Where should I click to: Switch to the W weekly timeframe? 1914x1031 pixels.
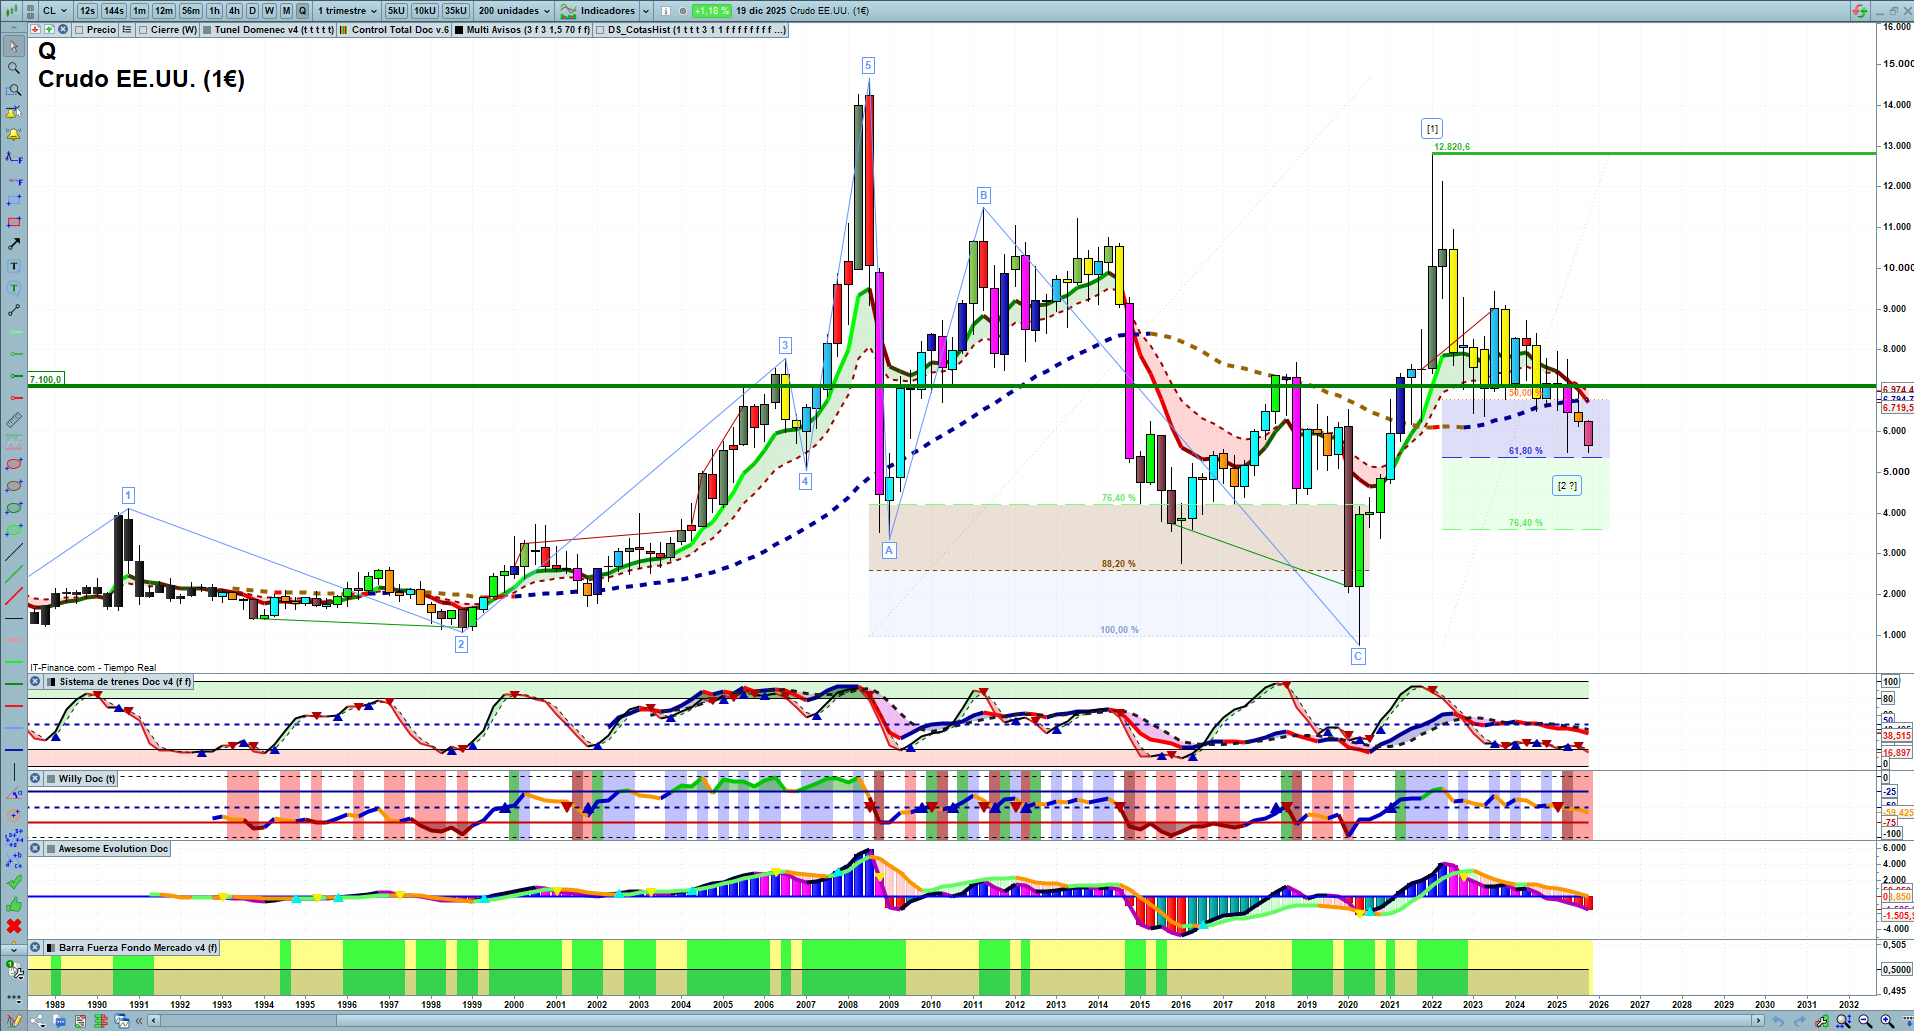click(269, 11)
